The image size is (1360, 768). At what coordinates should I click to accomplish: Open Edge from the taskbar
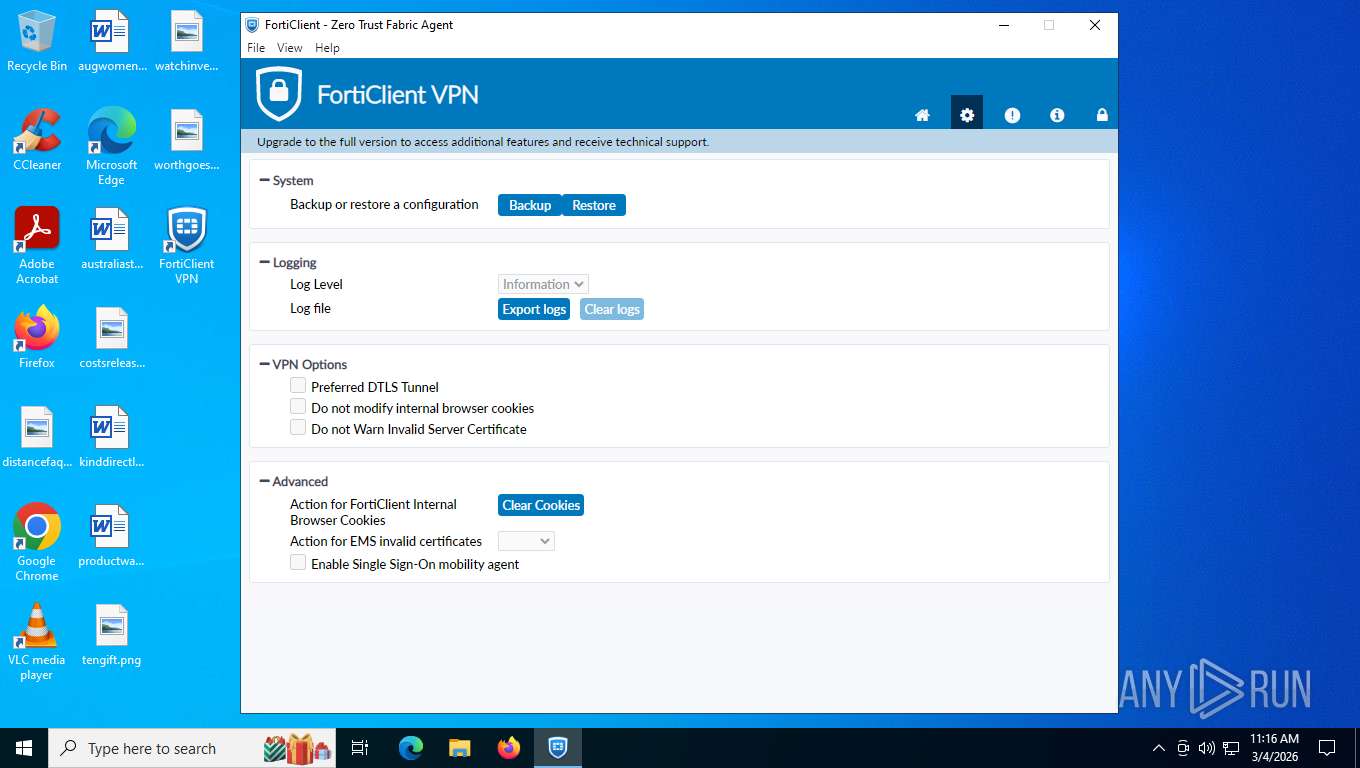411,748
